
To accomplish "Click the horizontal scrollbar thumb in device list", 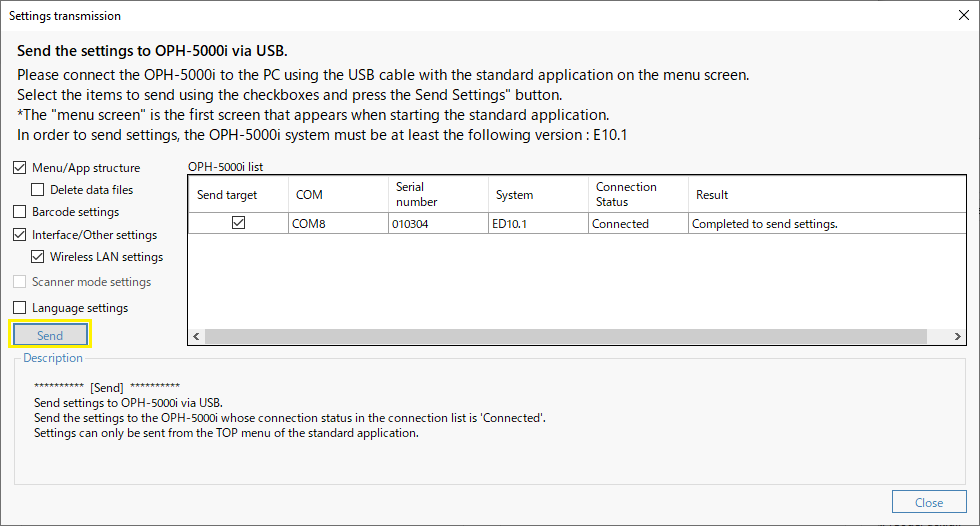I will [x=566, y=336].
